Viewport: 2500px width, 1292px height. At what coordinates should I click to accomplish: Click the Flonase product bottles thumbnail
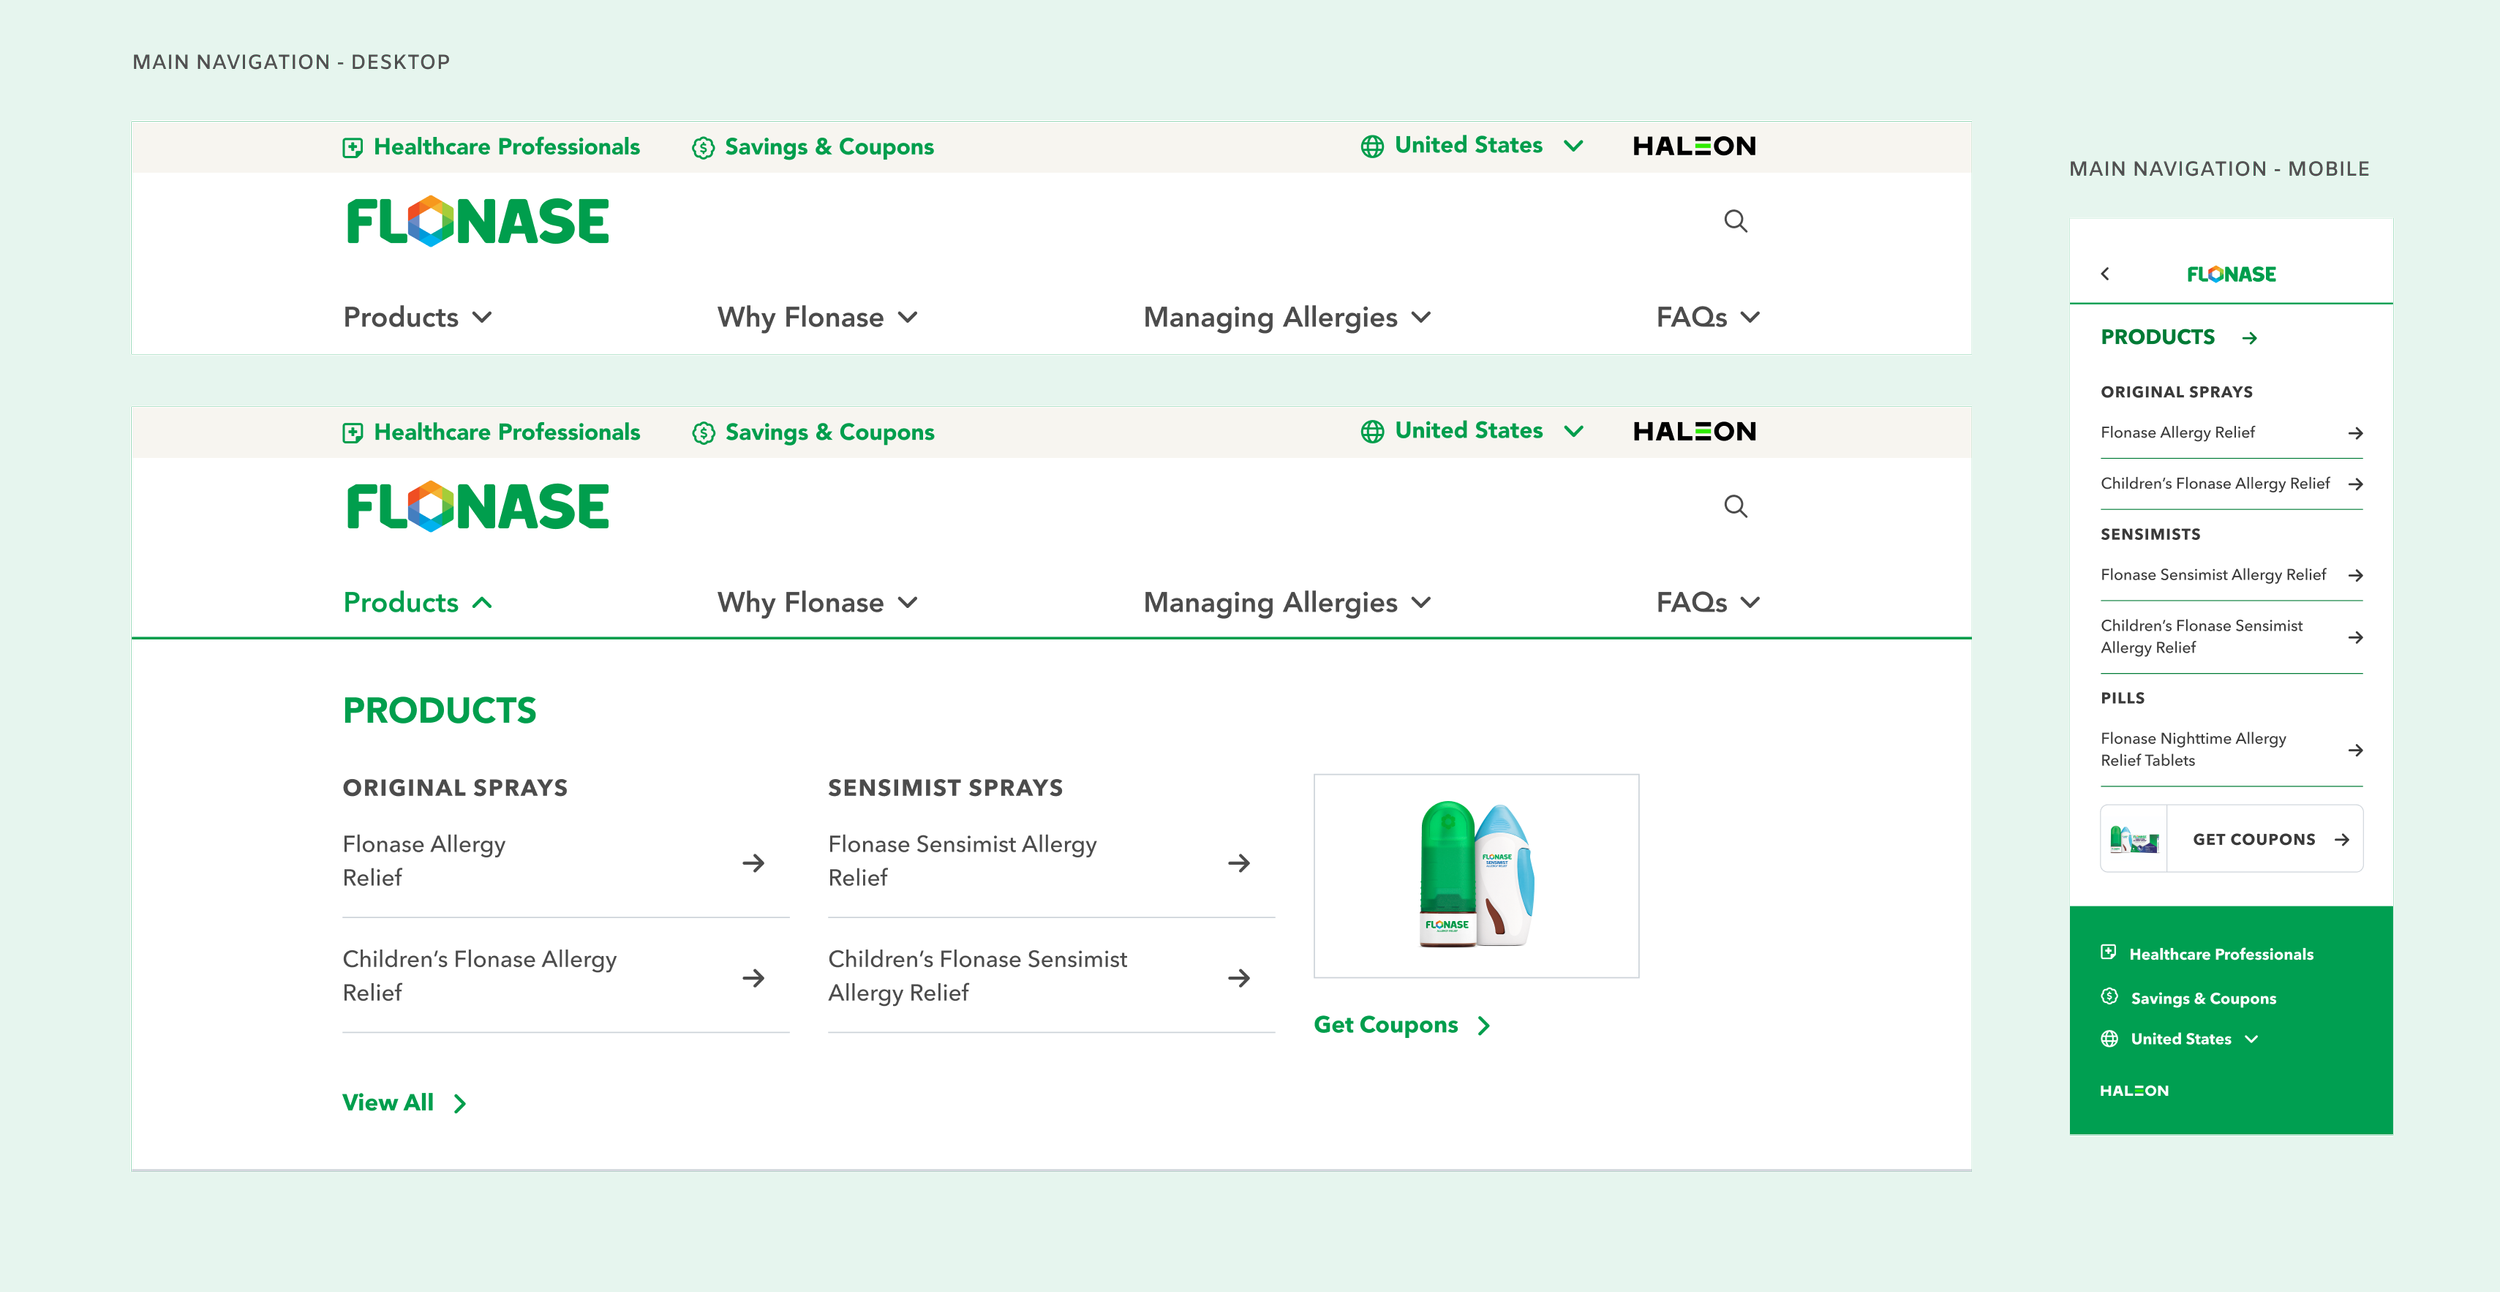coord(1475,875)
